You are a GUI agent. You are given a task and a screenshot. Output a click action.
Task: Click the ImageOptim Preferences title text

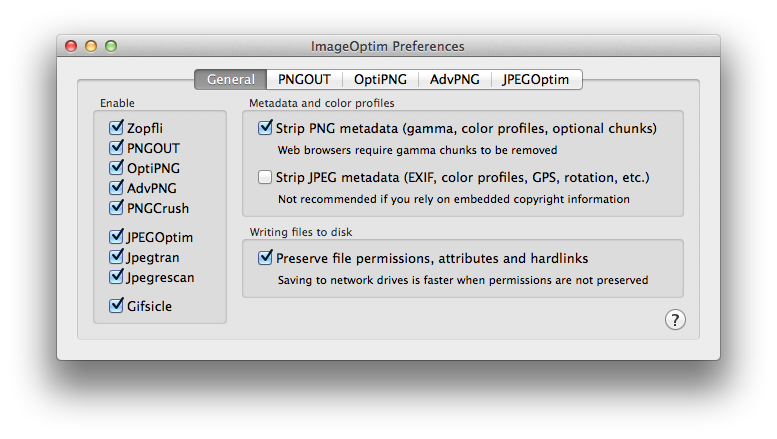(x=388, y=46)
